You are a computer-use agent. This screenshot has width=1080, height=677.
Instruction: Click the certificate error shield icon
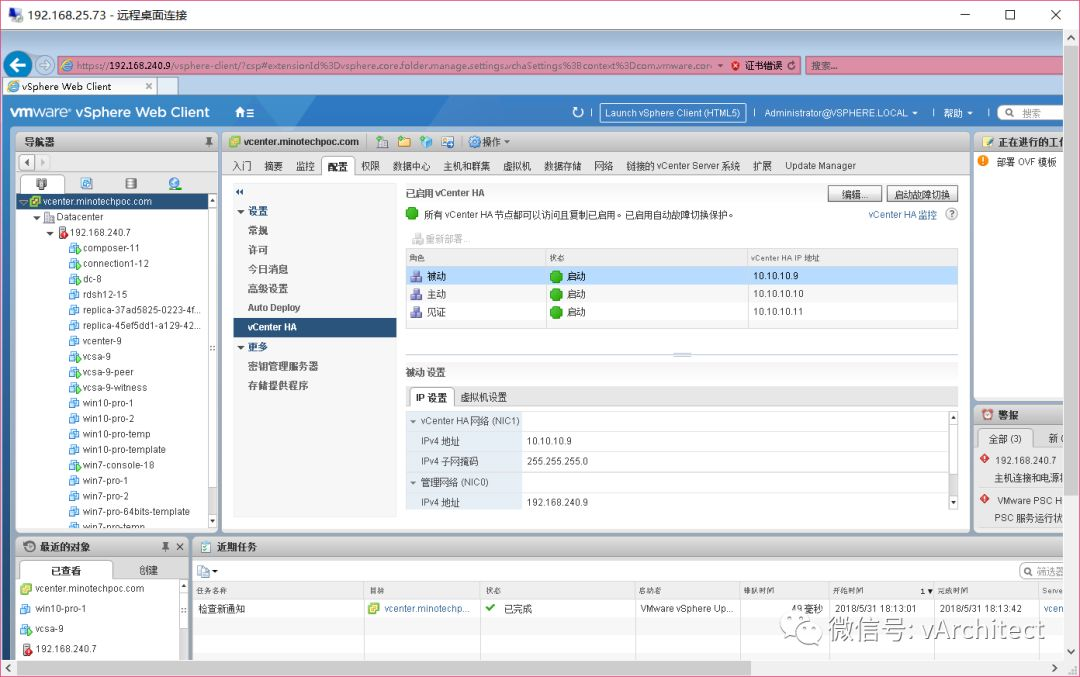735,65
